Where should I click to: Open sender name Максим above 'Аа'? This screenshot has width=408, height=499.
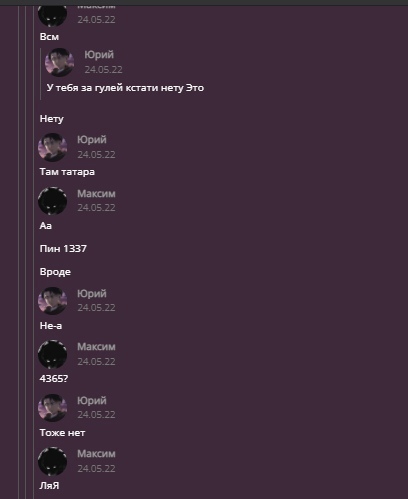[x=96, y=193]
